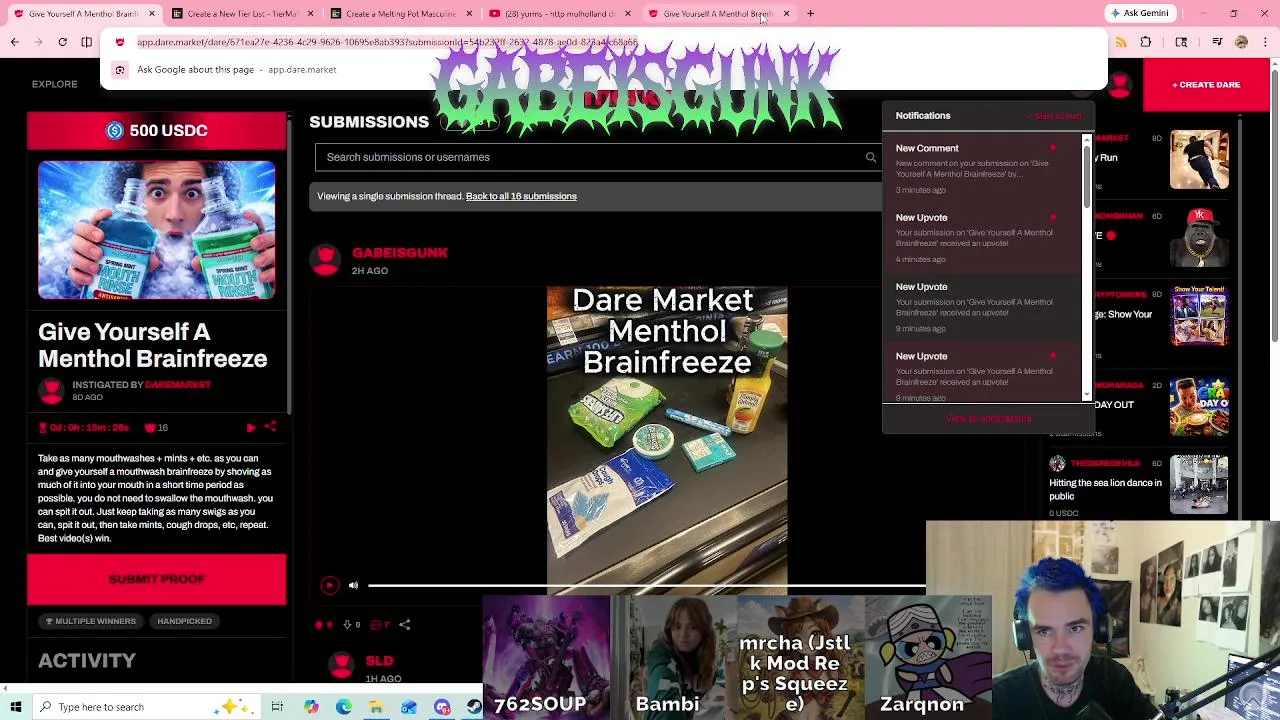Screen dimensions: 1280x720
Task: Click the Chrome back arrow
Action: click(14, 42)
